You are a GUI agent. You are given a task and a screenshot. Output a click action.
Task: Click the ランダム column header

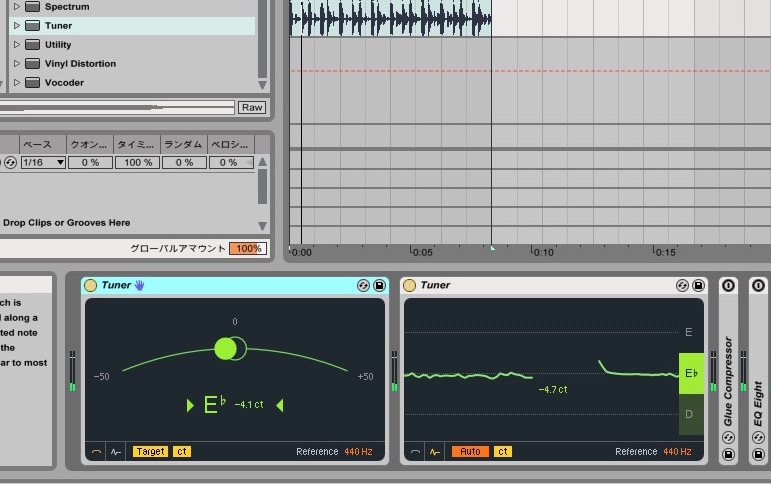click(x=184, y=145)
